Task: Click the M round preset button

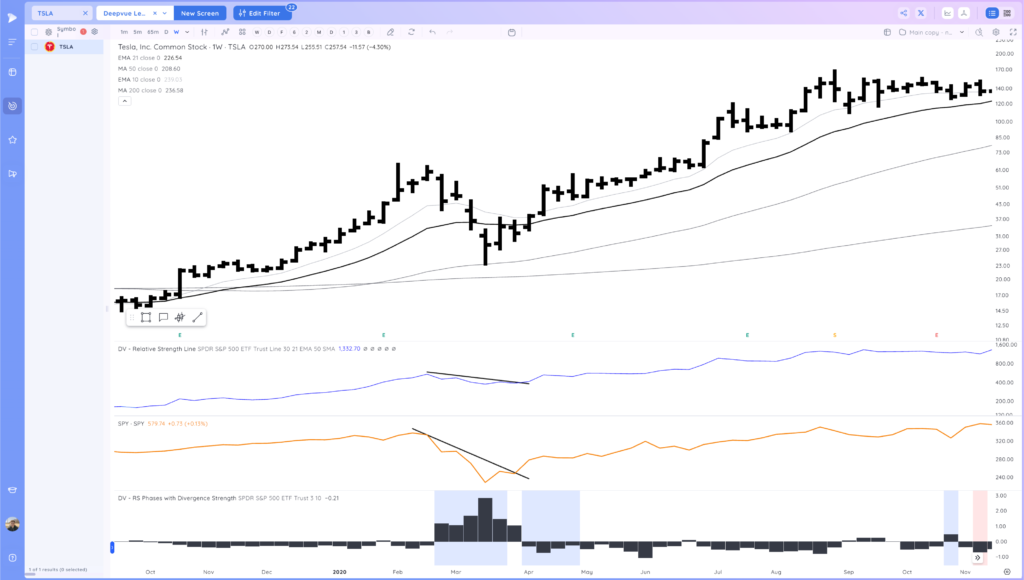Action: point(319,32)
